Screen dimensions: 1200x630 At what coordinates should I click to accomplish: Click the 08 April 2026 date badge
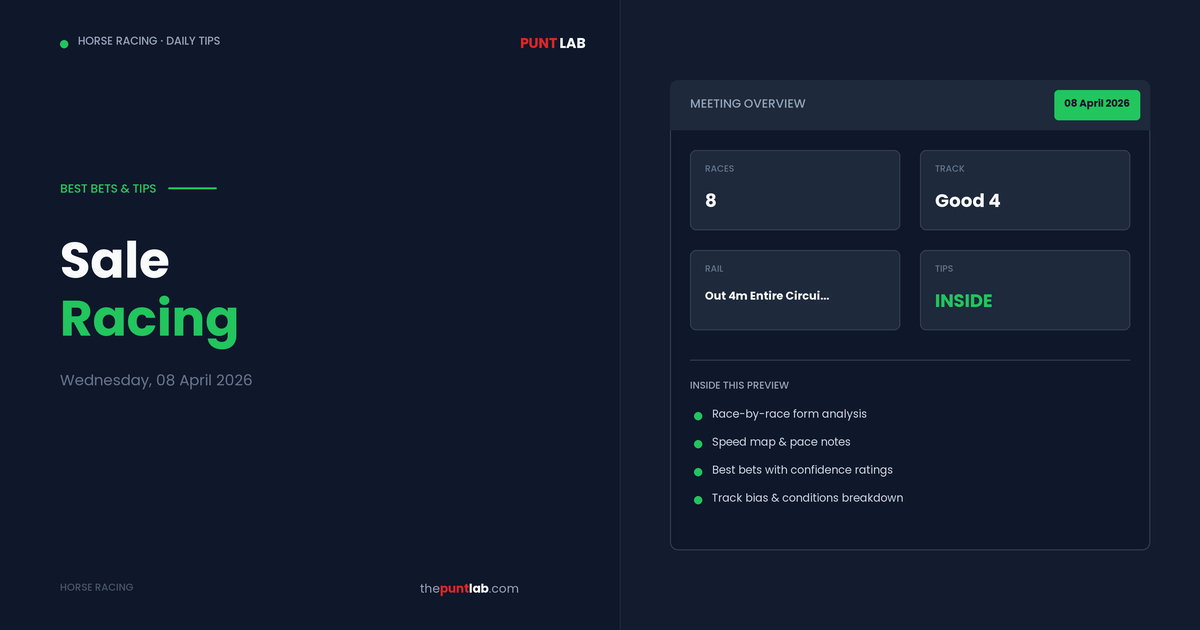[1096, 104]
